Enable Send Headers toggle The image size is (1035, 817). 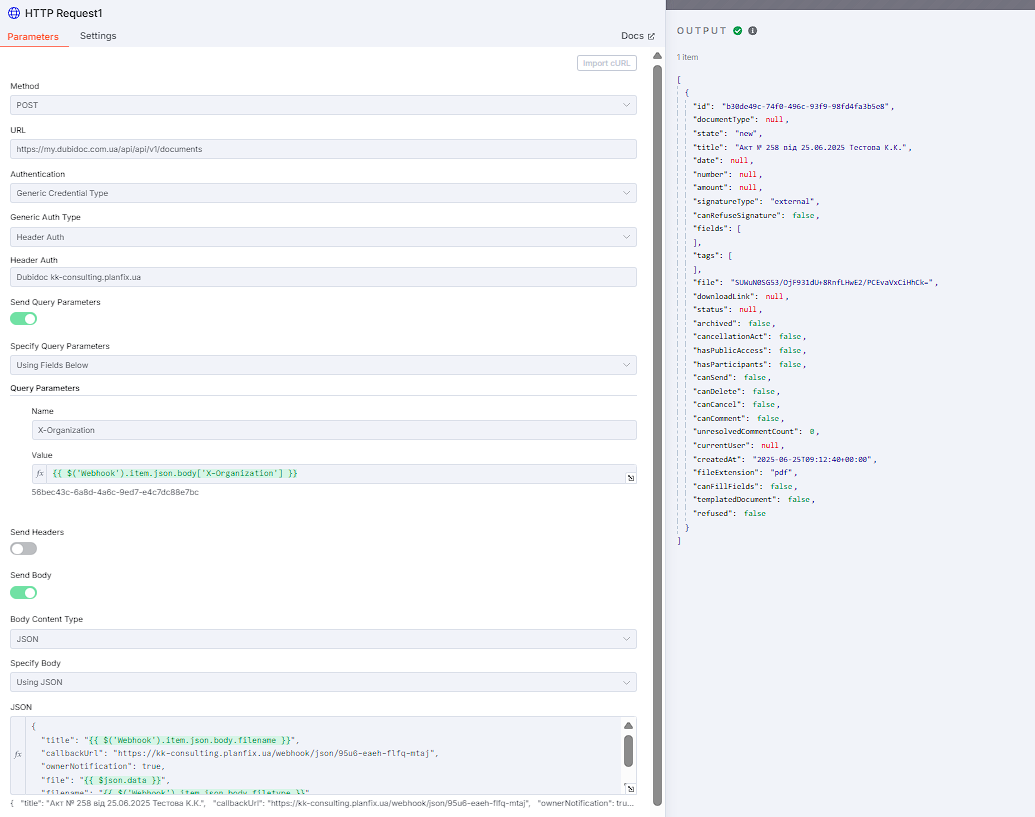coord(24,549)
